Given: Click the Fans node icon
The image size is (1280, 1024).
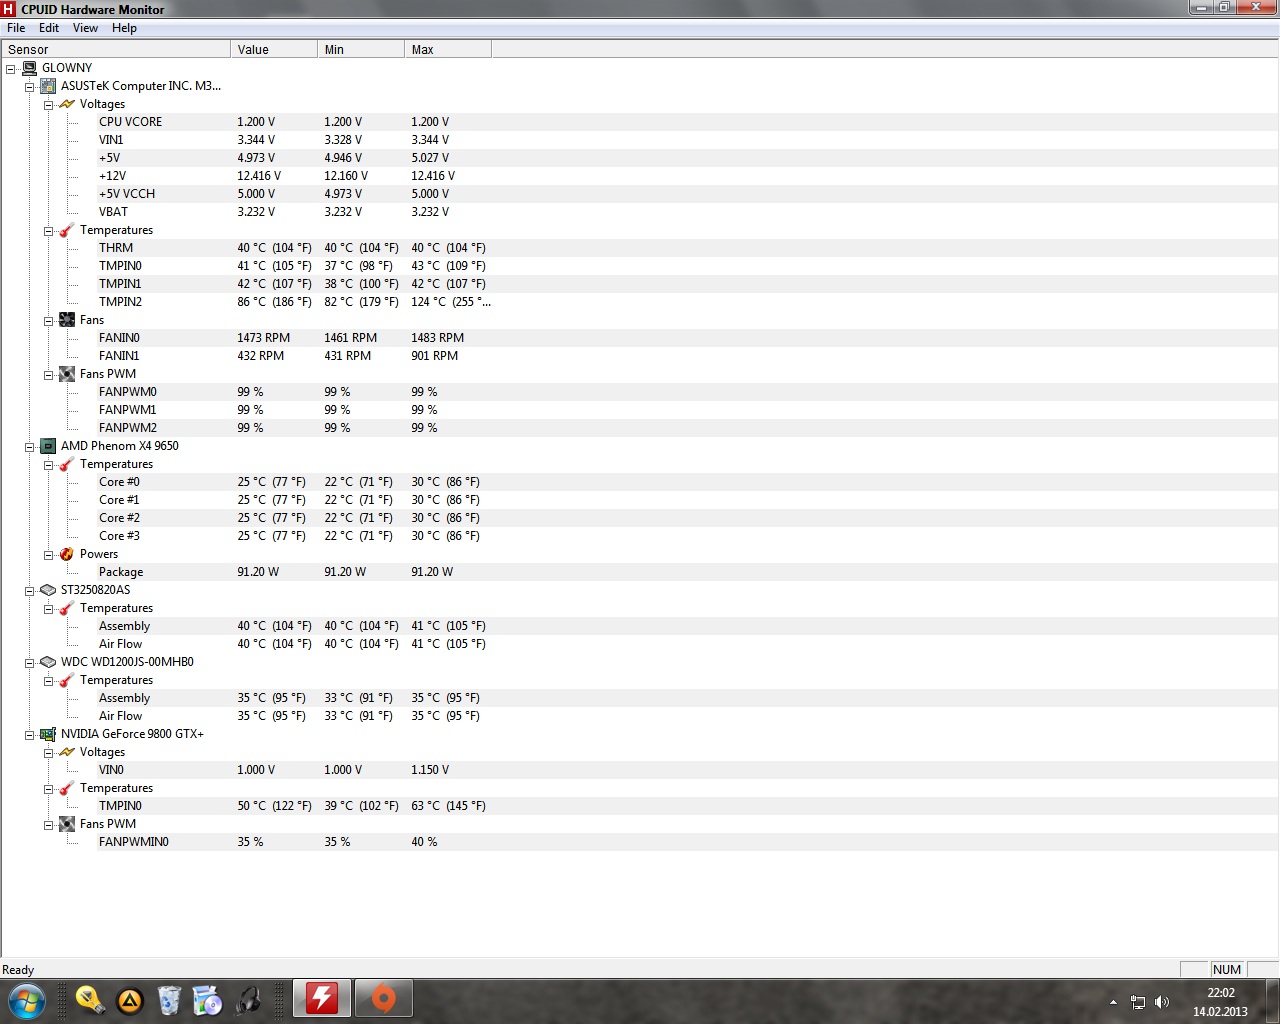Looking at the screenshot, I should [67, 320].
